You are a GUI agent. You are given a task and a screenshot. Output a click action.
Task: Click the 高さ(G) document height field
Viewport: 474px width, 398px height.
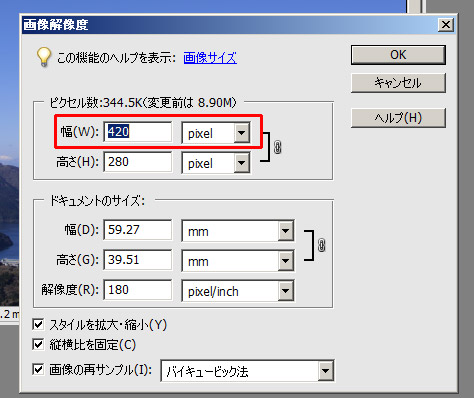point(138,260)
